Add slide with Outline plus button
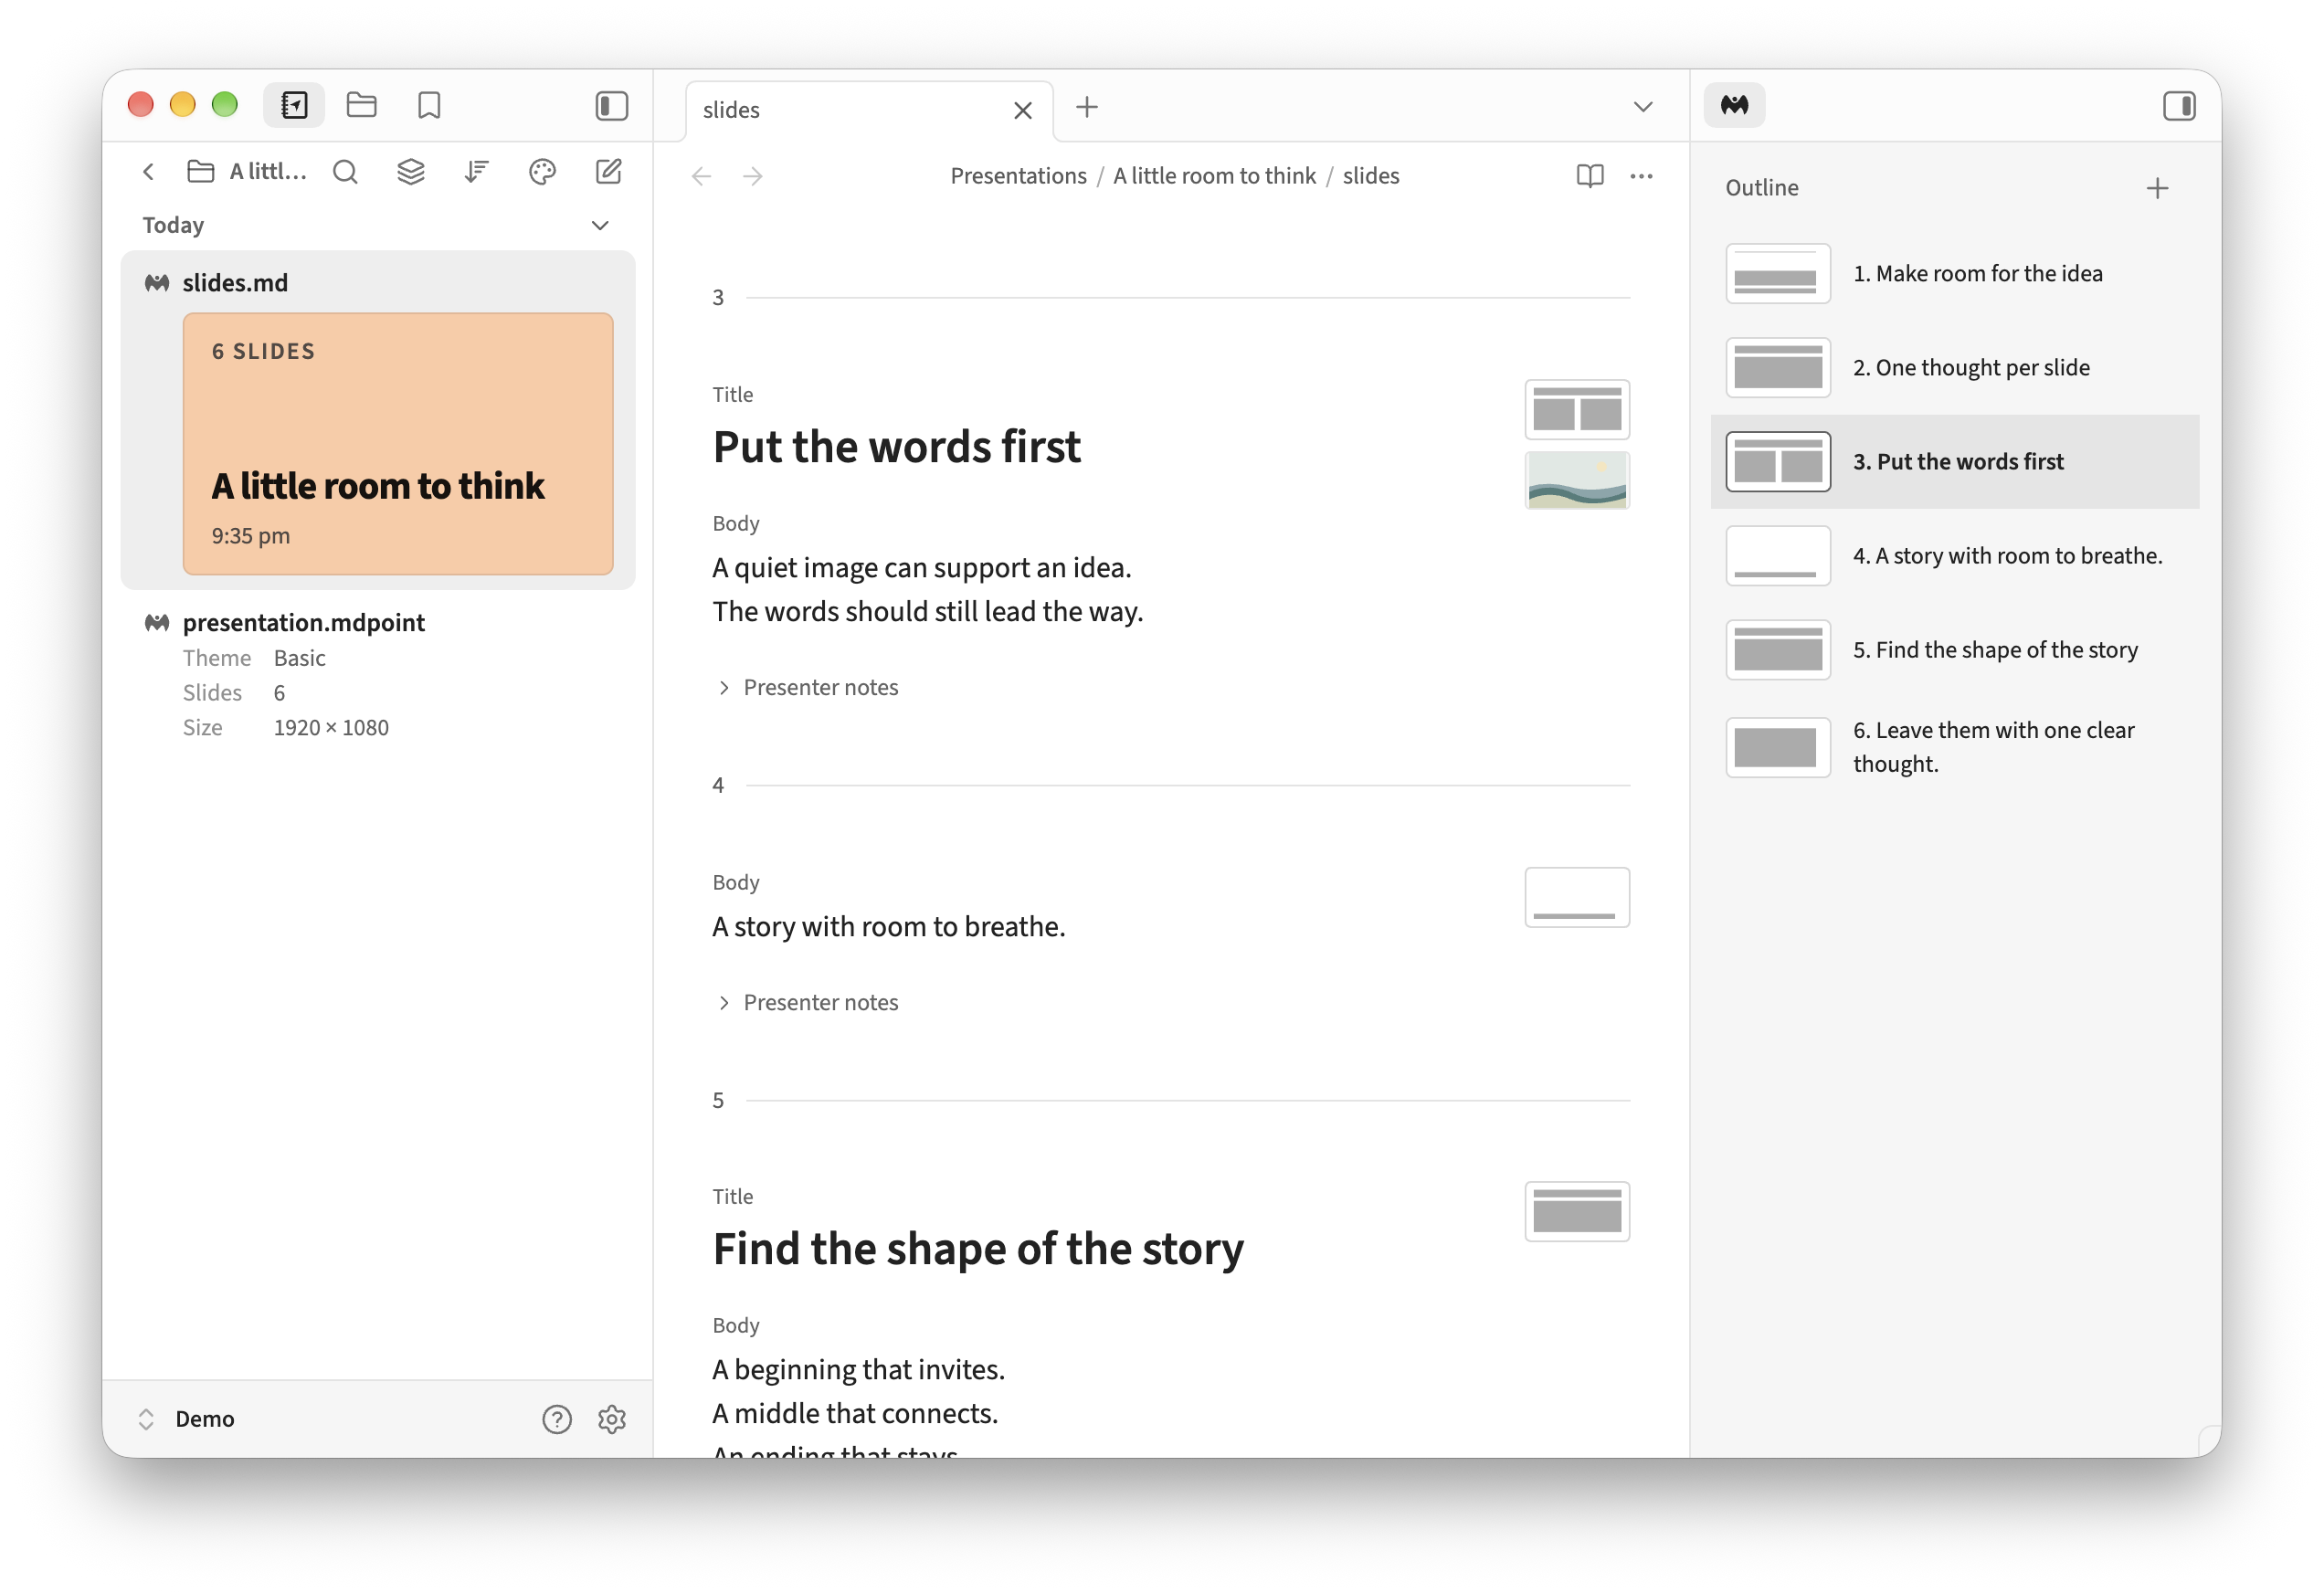The height and width of the screenshot is (1593, 2324). tap(2157, 188)
